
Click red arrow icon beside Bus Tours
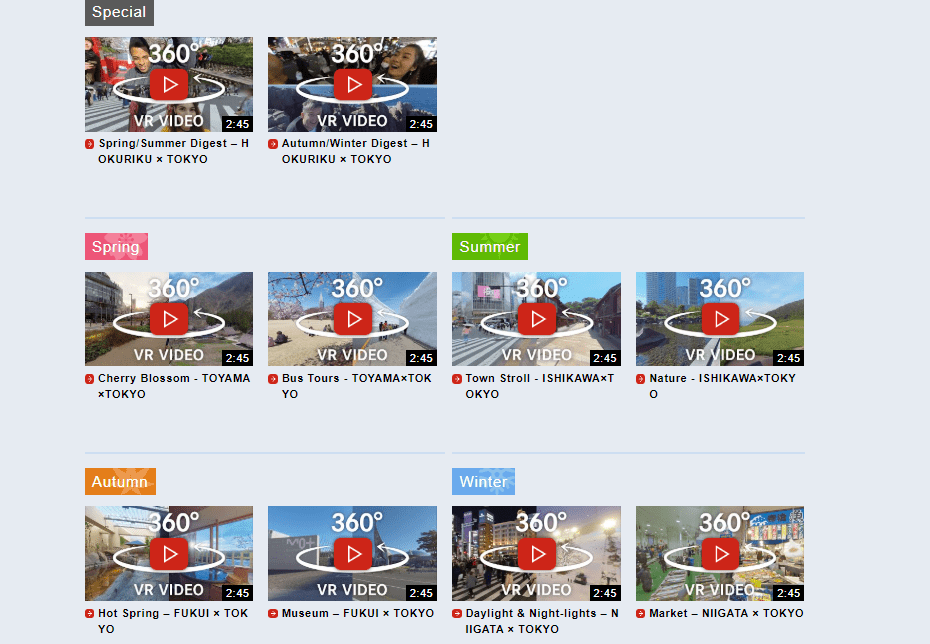click(273, 379)
